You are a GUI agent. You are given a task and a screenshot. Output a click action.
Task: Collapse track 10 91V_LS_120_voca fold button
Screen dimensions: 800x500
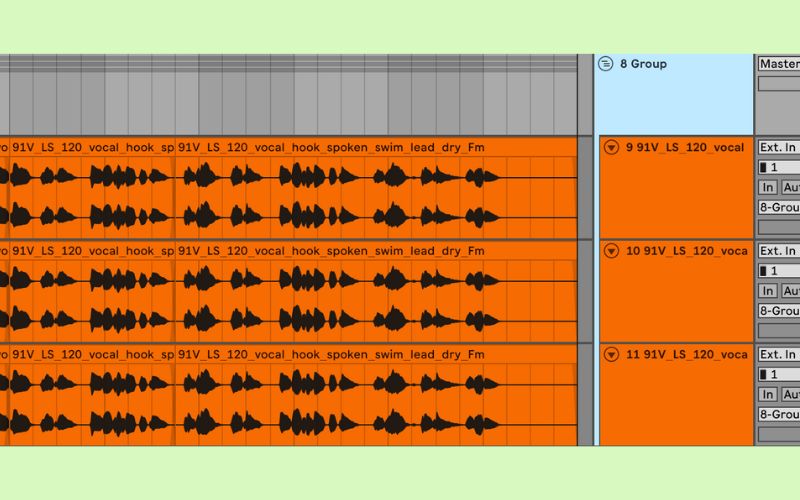(x=611, y=251)
